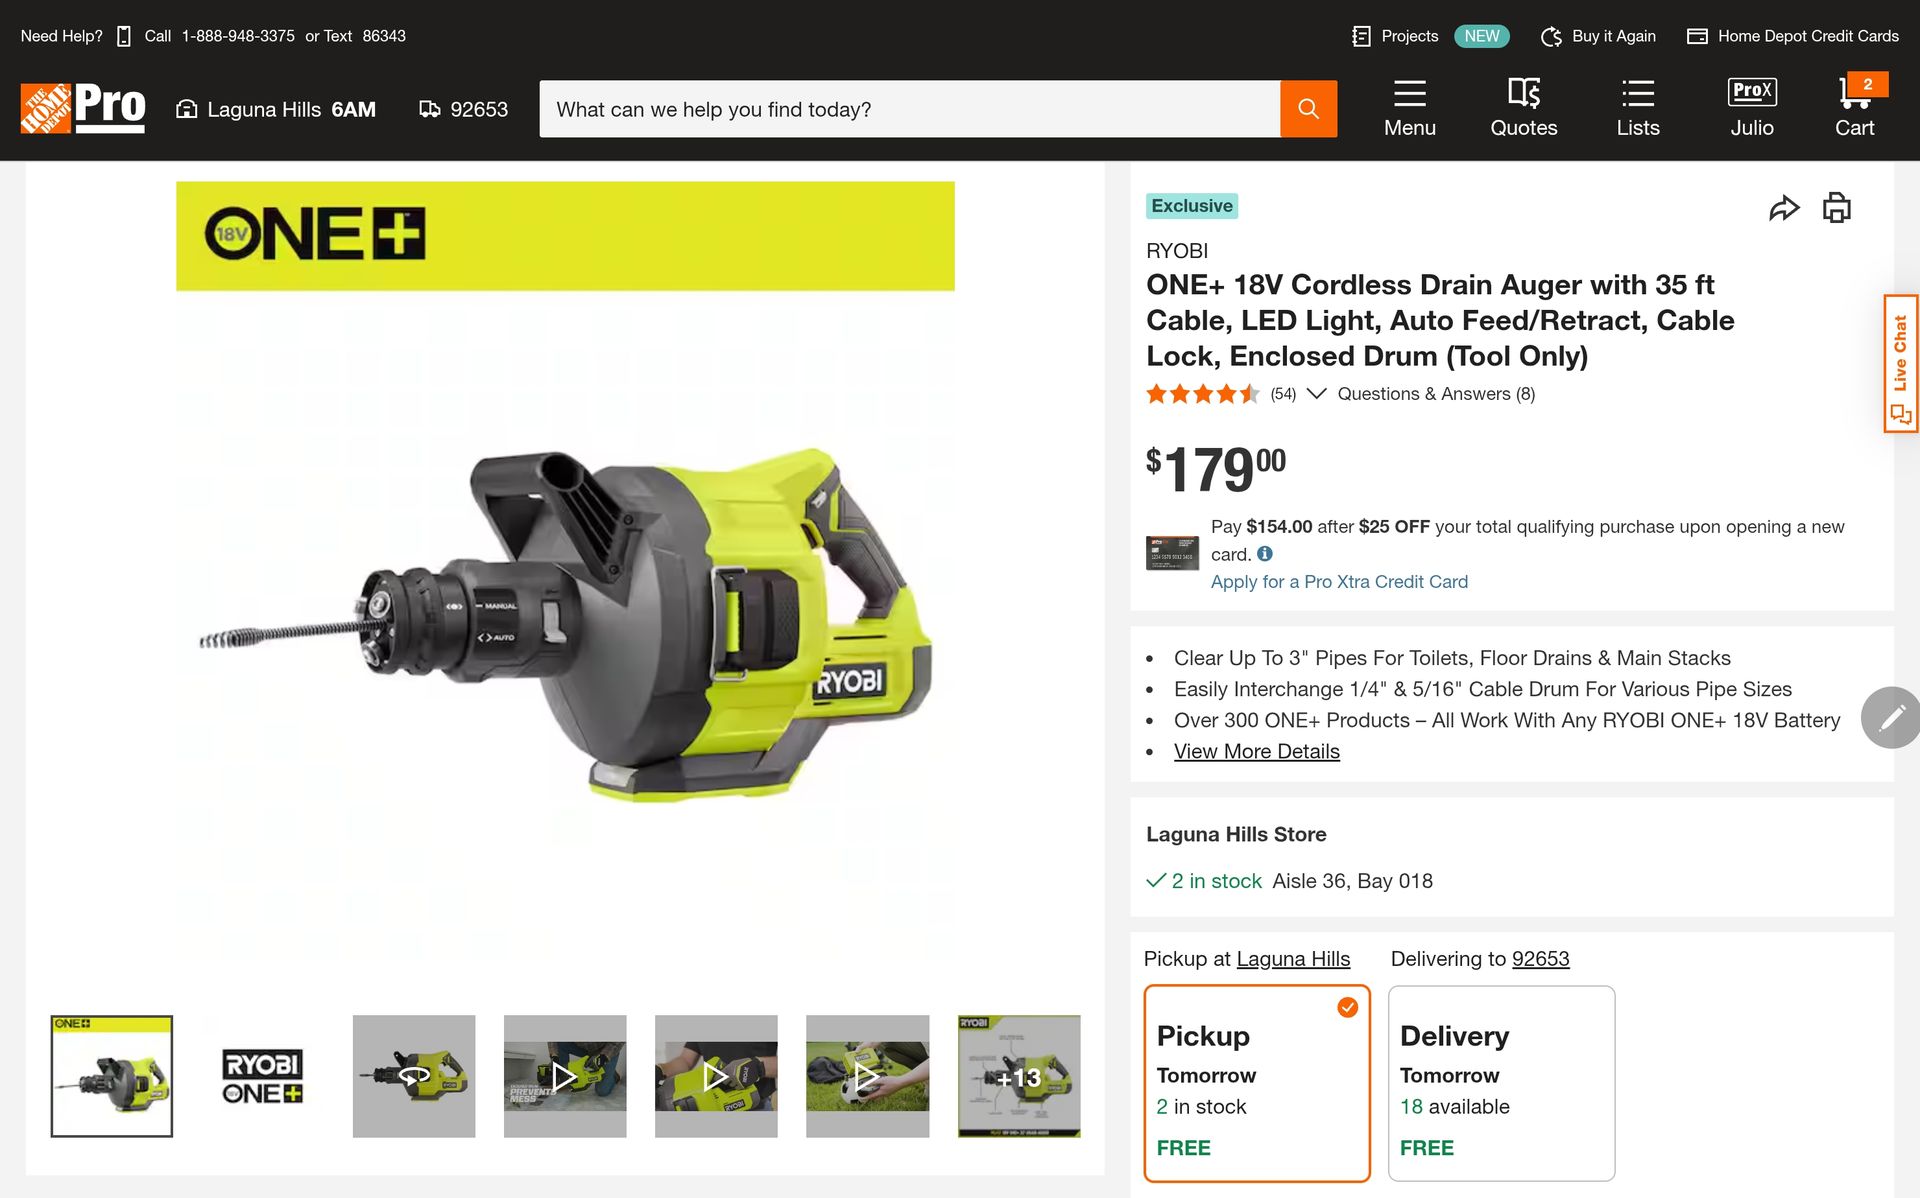
Task: Click the pencil feedback icon
Action: (1891, 717)
